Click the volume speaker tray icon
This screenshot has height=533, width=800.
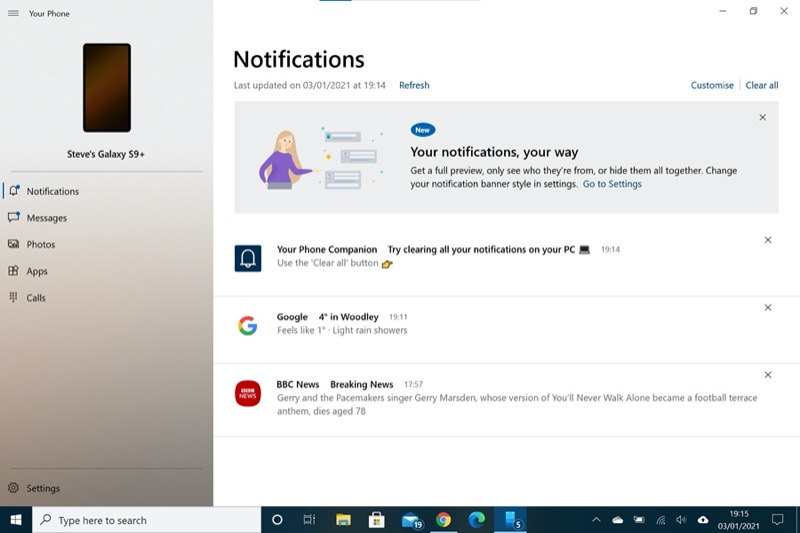[x=681, y=520]
